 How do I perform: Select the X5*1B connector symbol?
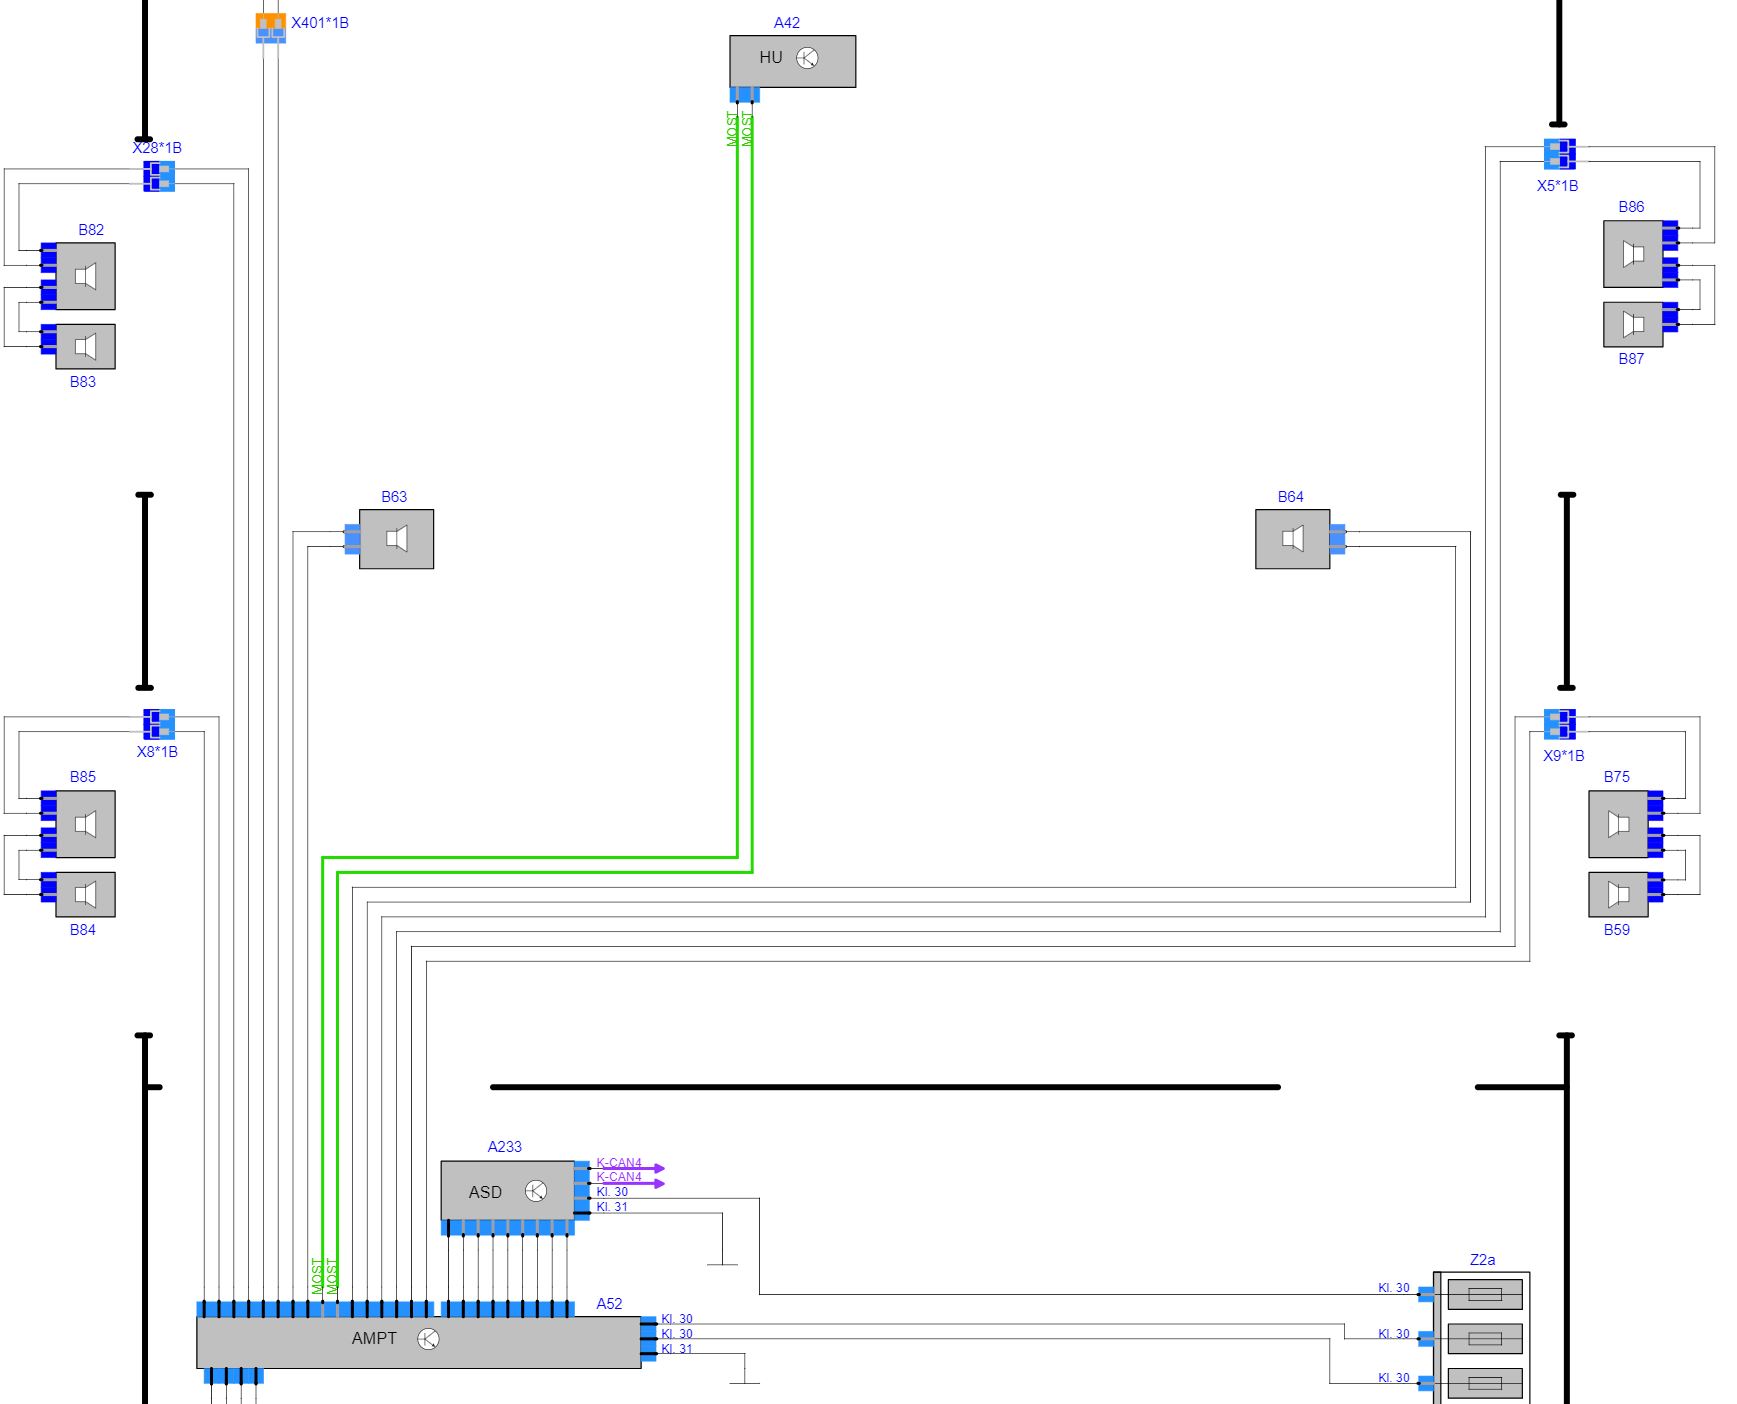pos(1560,154)
